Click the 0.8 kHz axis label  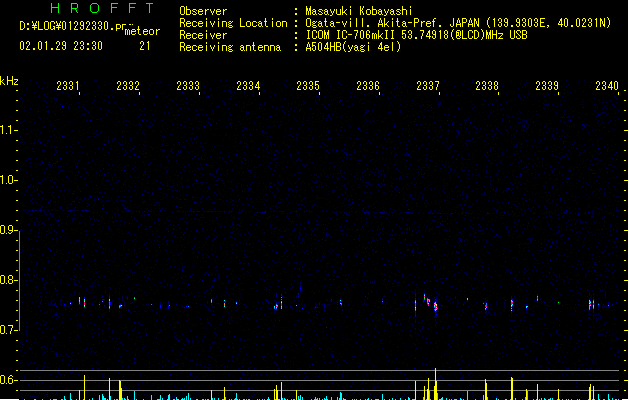tap(8, 280)
